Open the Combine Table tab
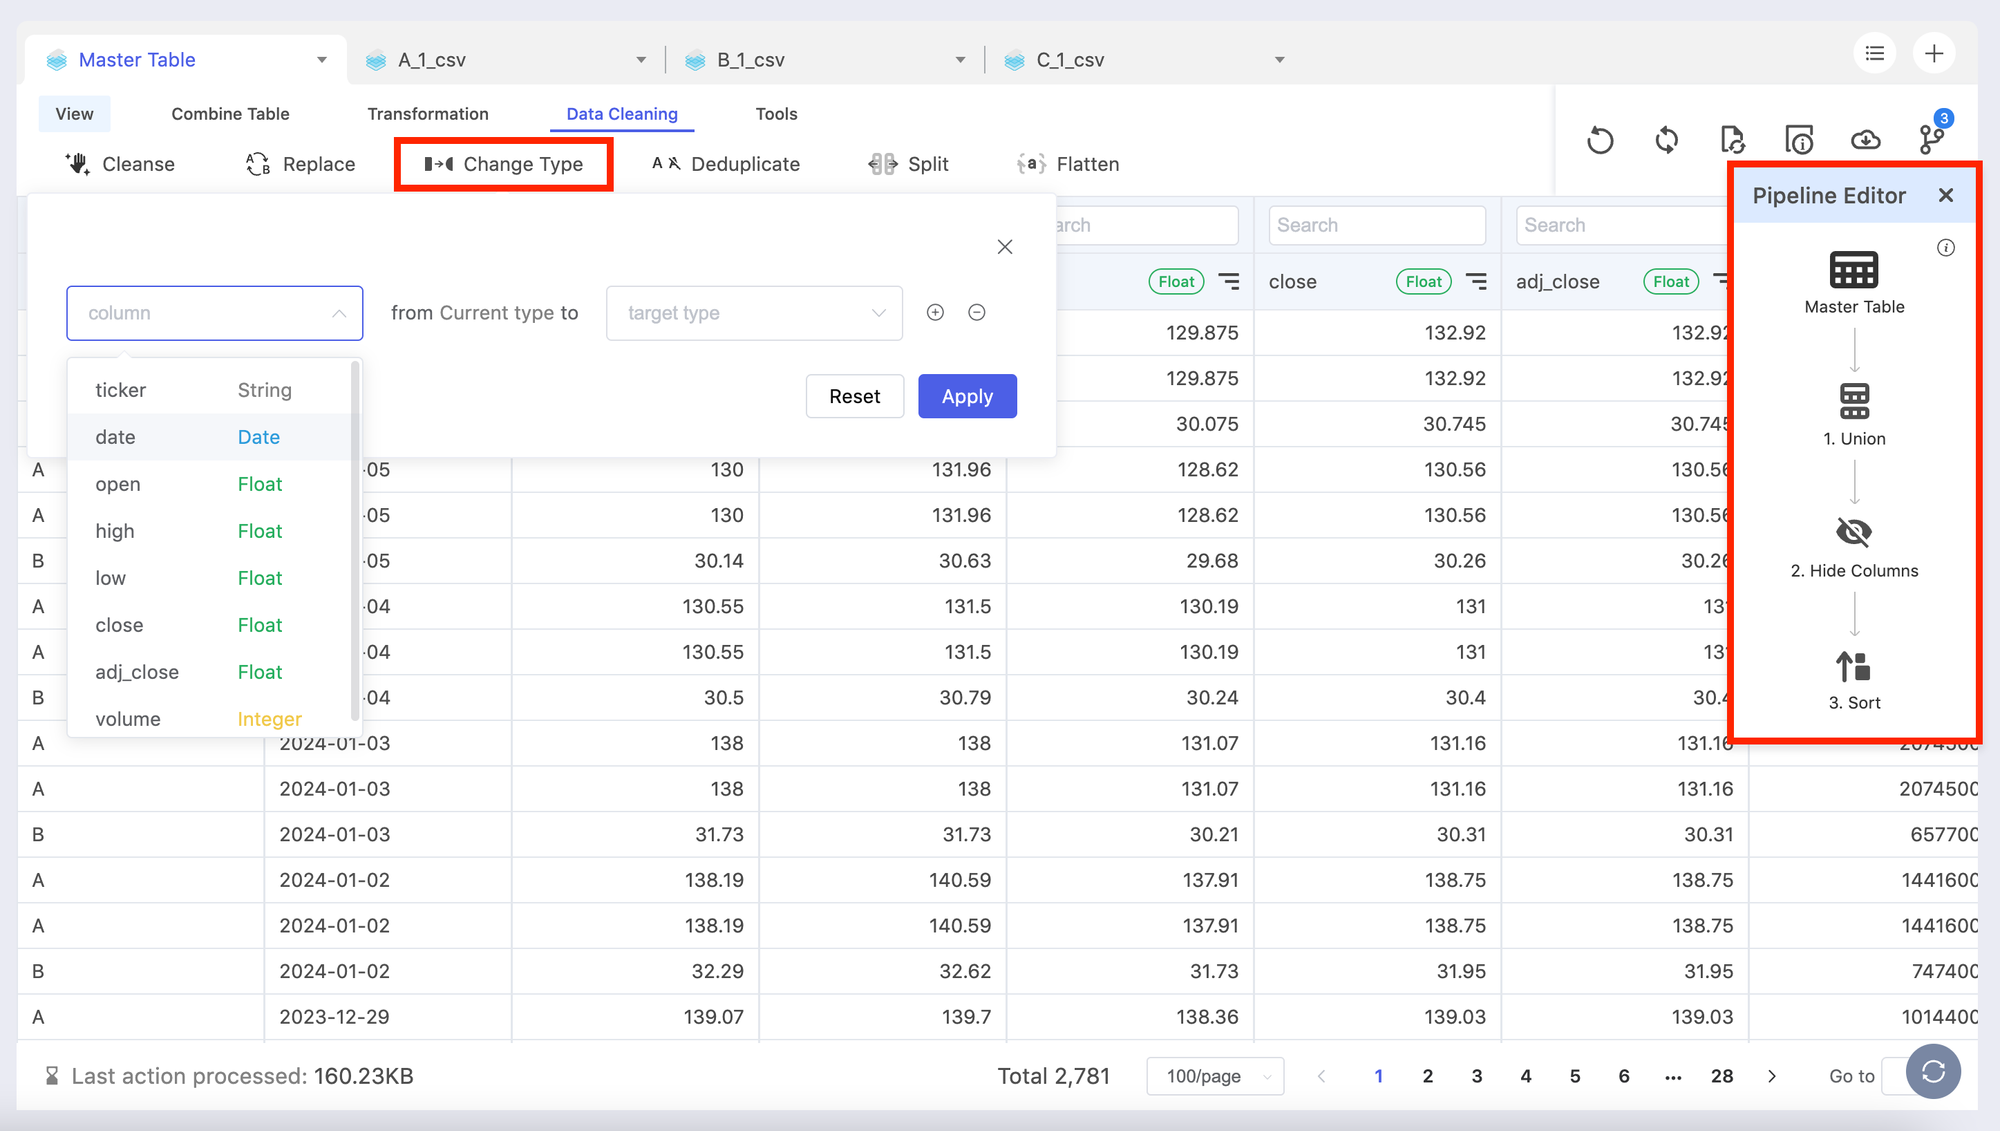 tap(230, 114)
